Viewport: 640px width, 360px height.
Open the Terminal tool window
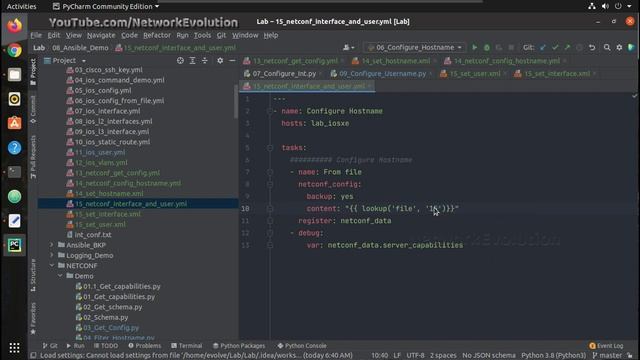(x=187, y=346)
